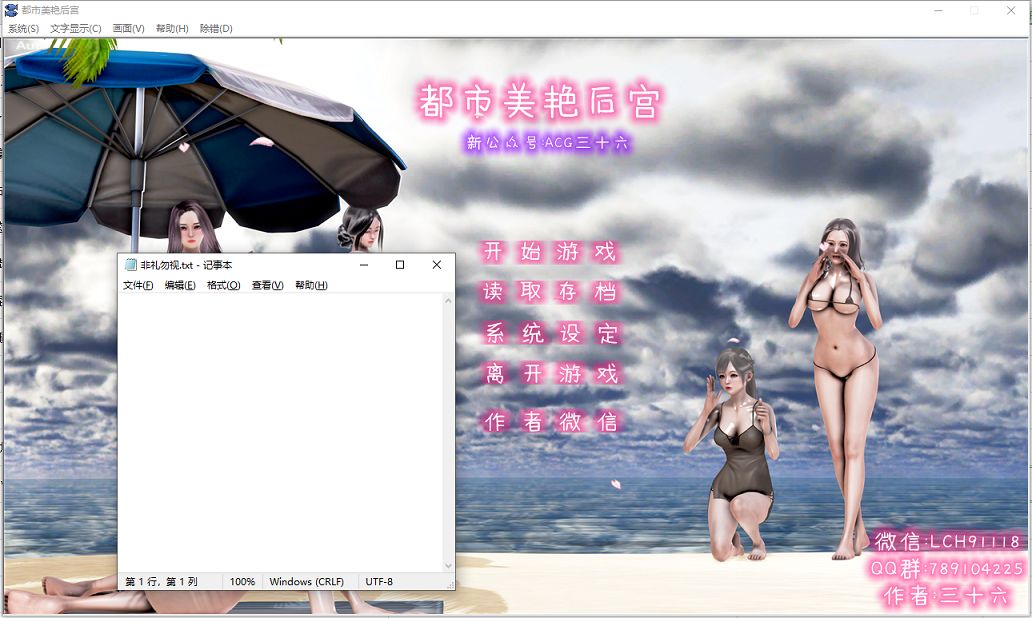Click 作者微信 author contact link
This screenshot has height=618, width=1032.
(549, 422)
